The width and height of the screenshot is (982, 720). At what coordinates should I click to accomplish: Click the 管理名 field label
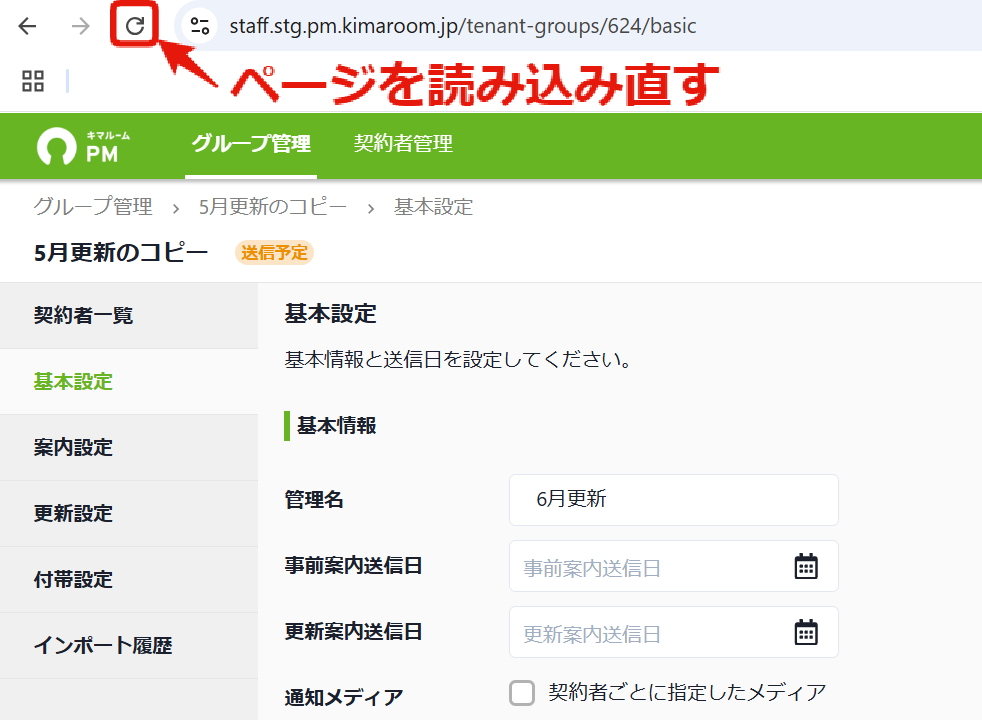pyautogui.click(x=314, y=500)
